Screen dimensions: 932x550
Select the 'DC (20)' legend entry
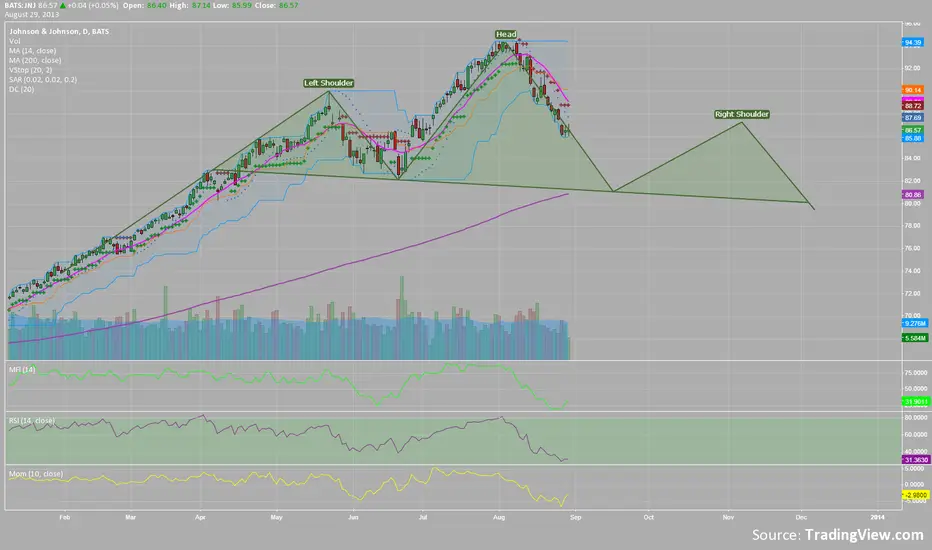21,89
